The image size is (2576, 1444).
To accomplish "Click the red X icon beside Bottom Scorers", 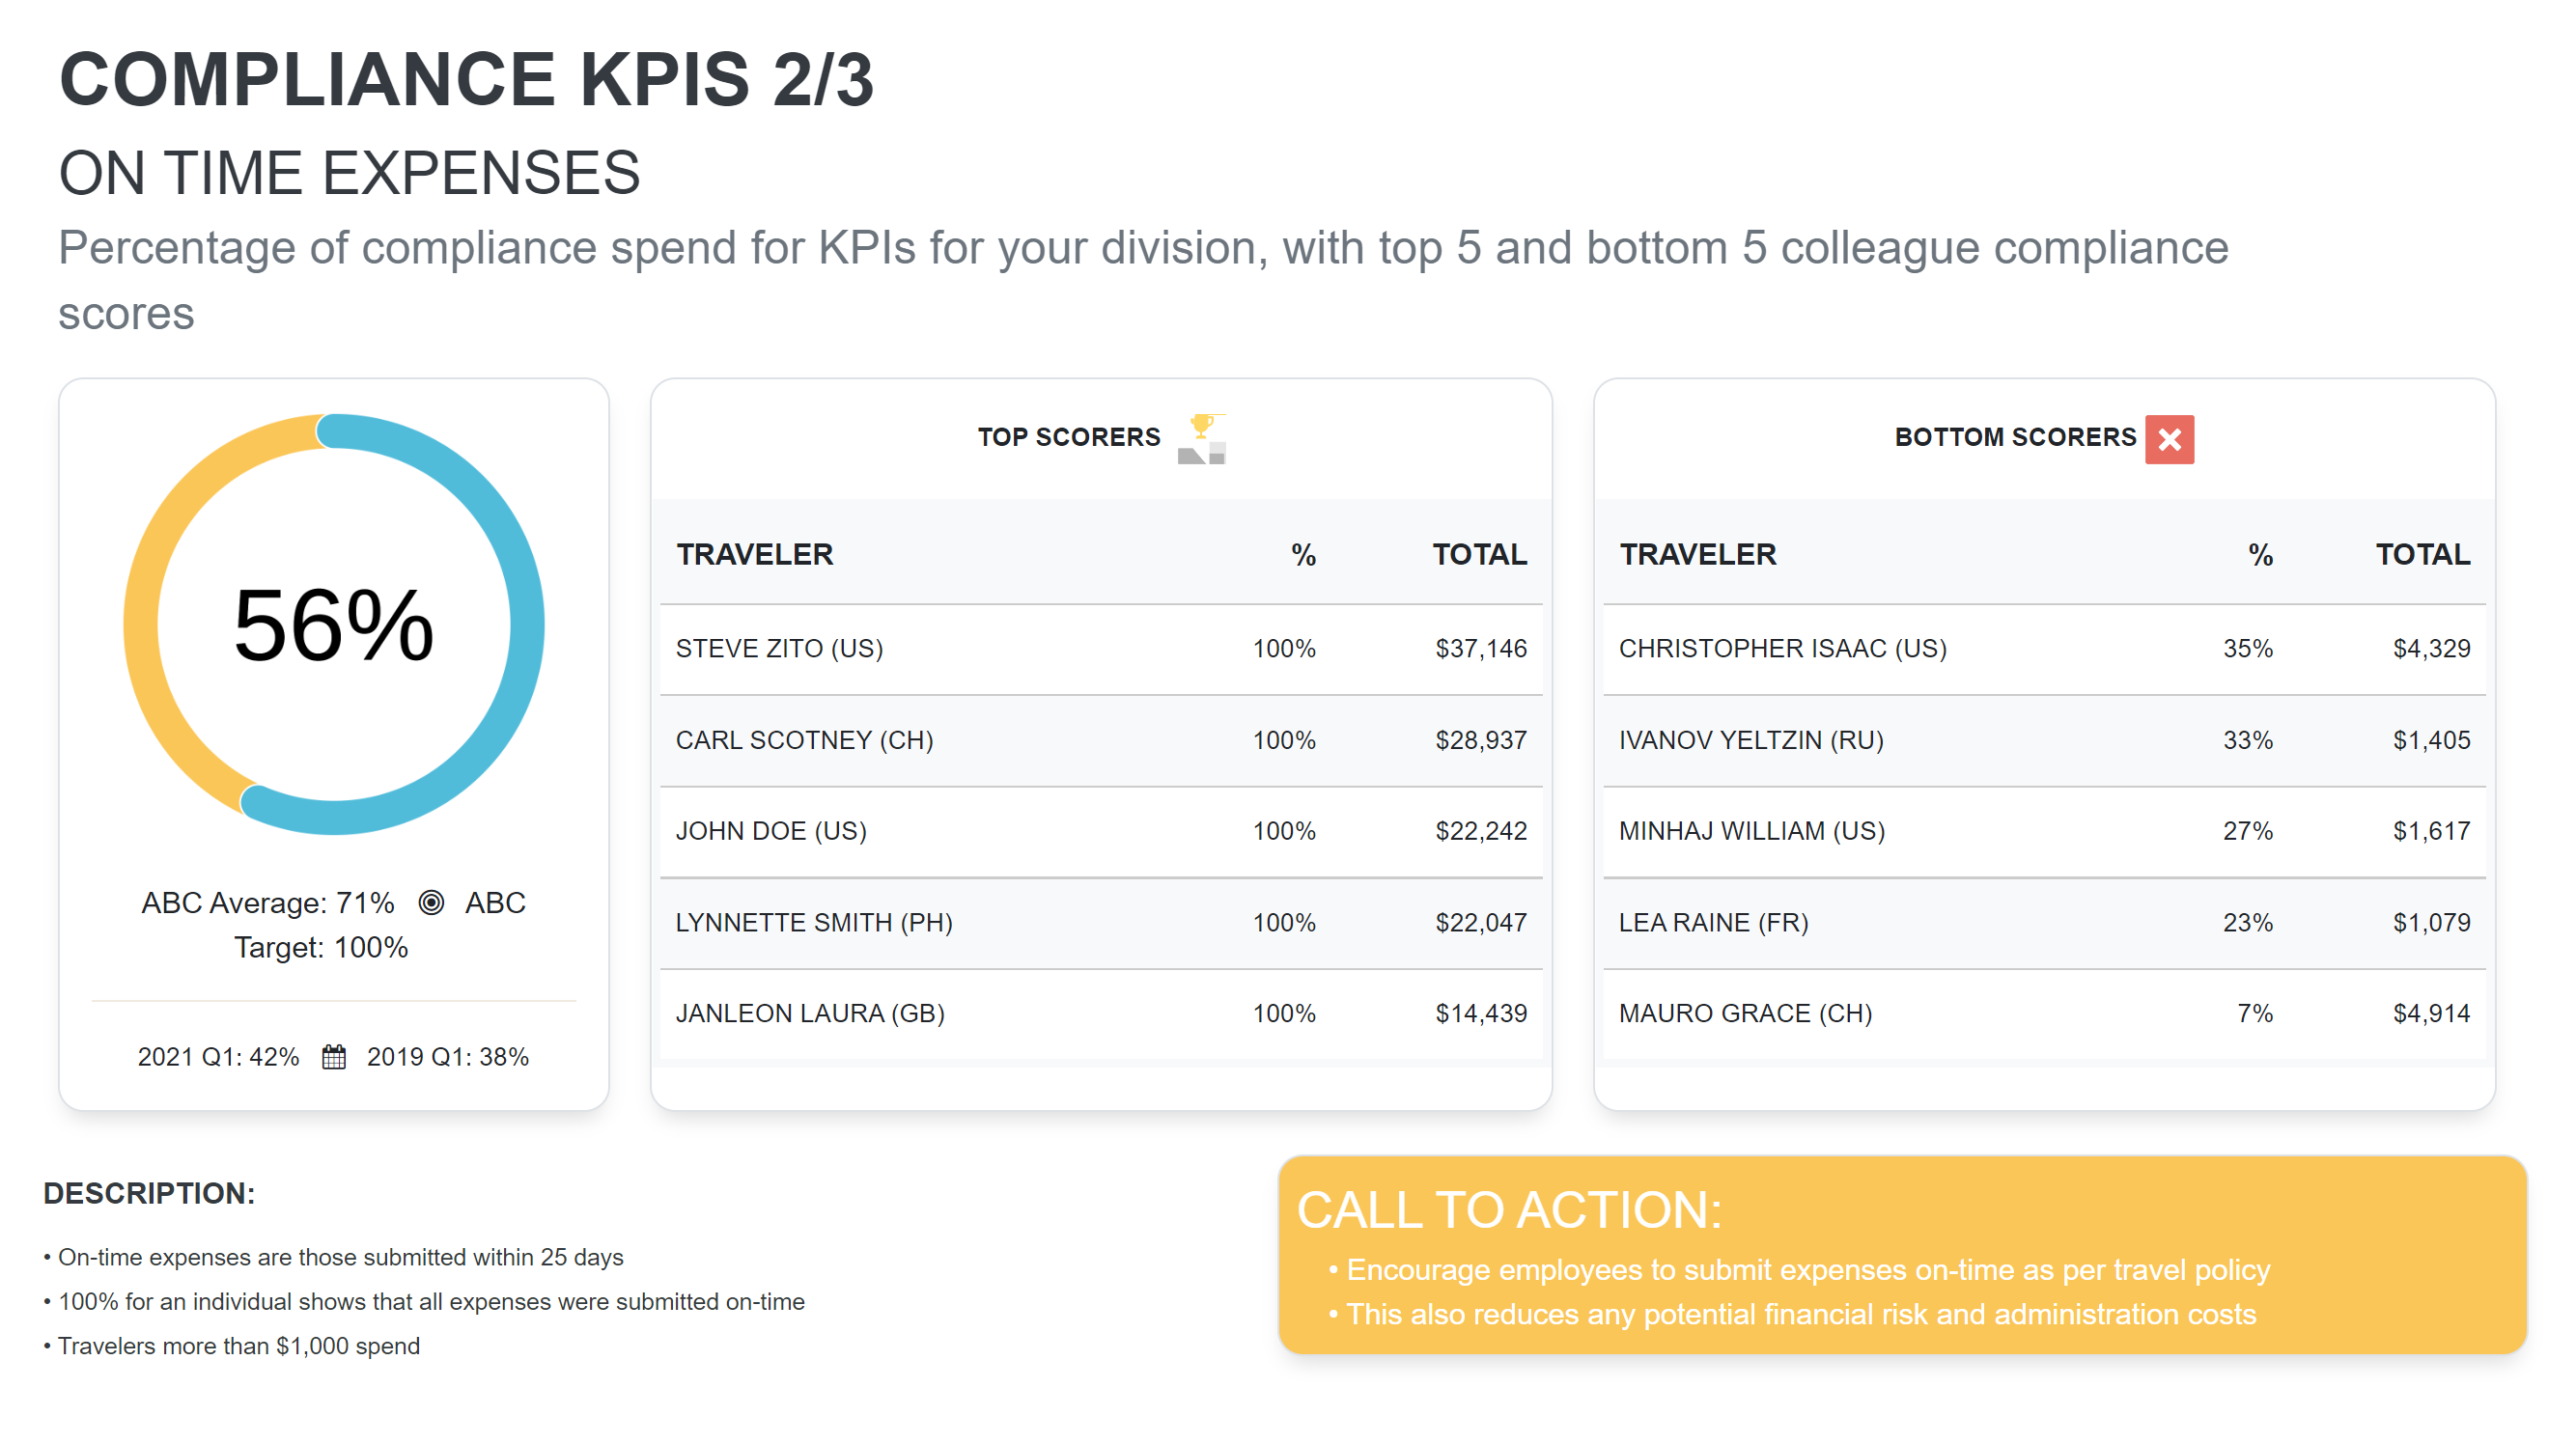I will (x=2169, y=439).
